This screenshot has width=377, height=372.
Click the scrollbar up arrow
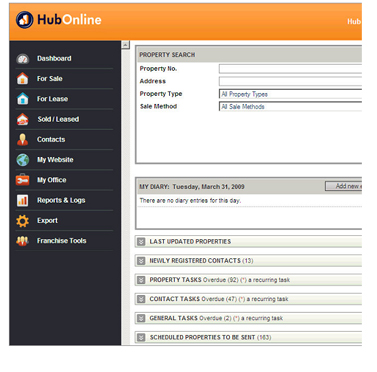(126, 45)
